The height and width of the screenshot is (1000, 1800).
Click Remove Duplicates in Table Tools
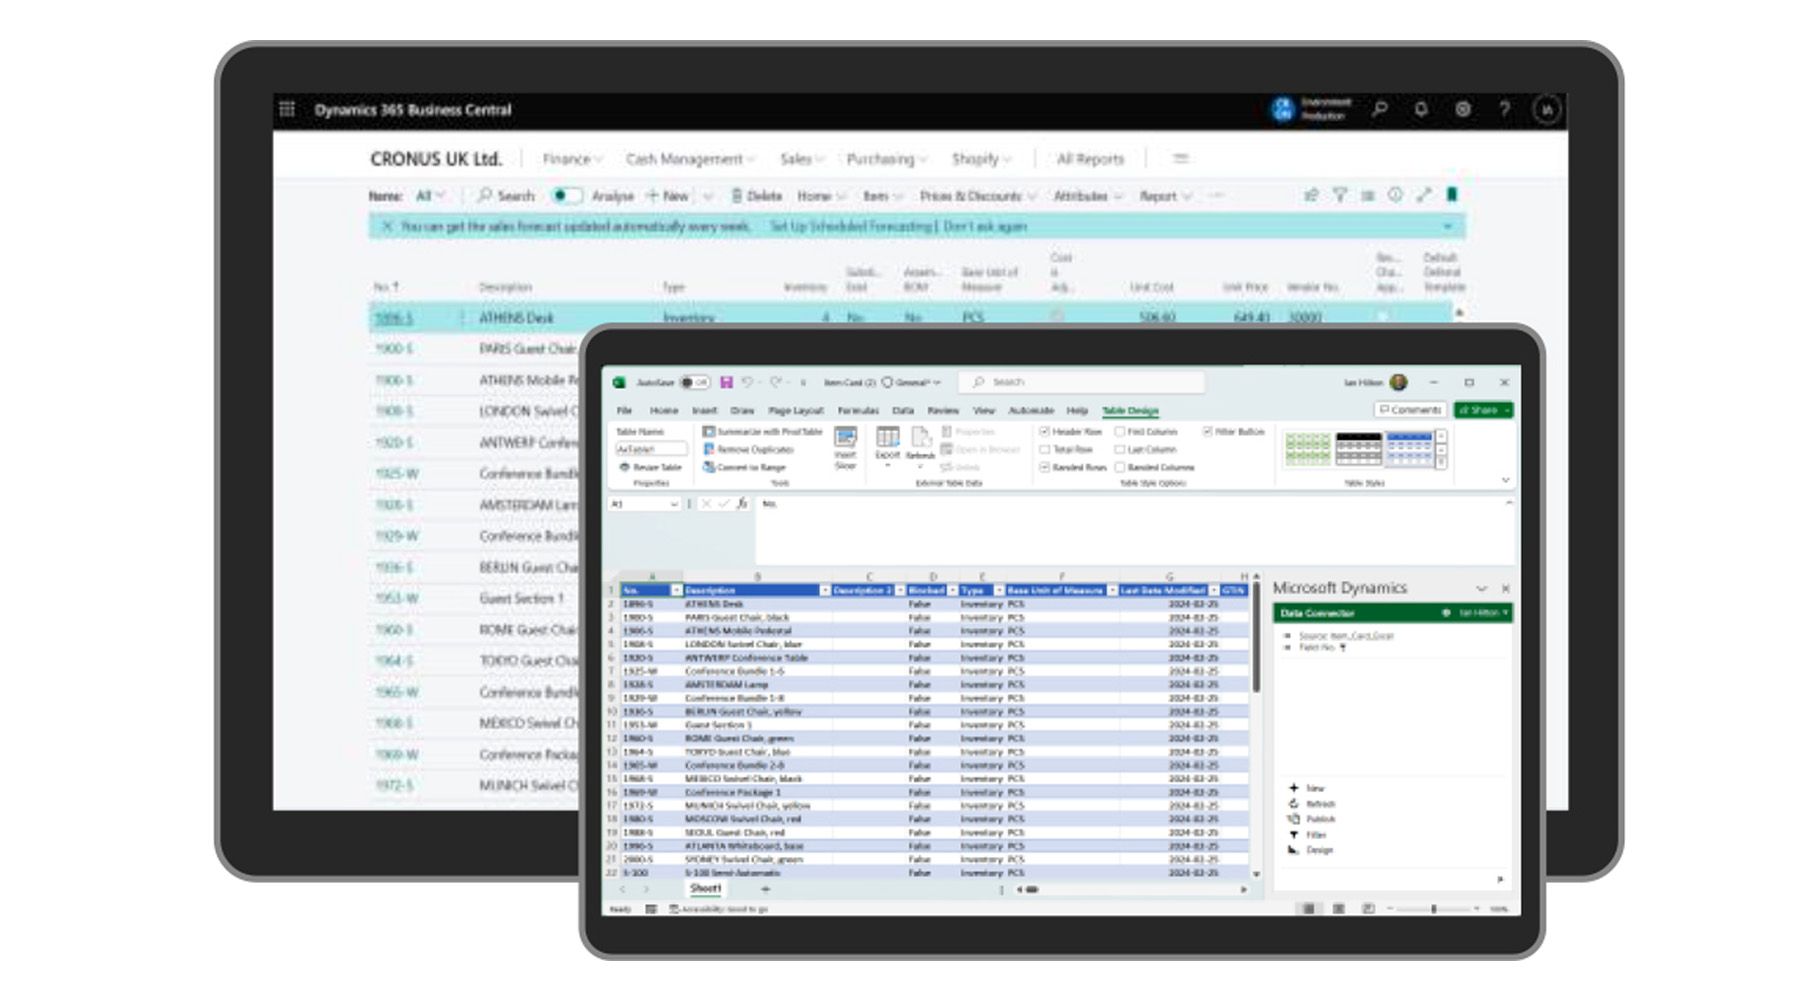[748, 450]
